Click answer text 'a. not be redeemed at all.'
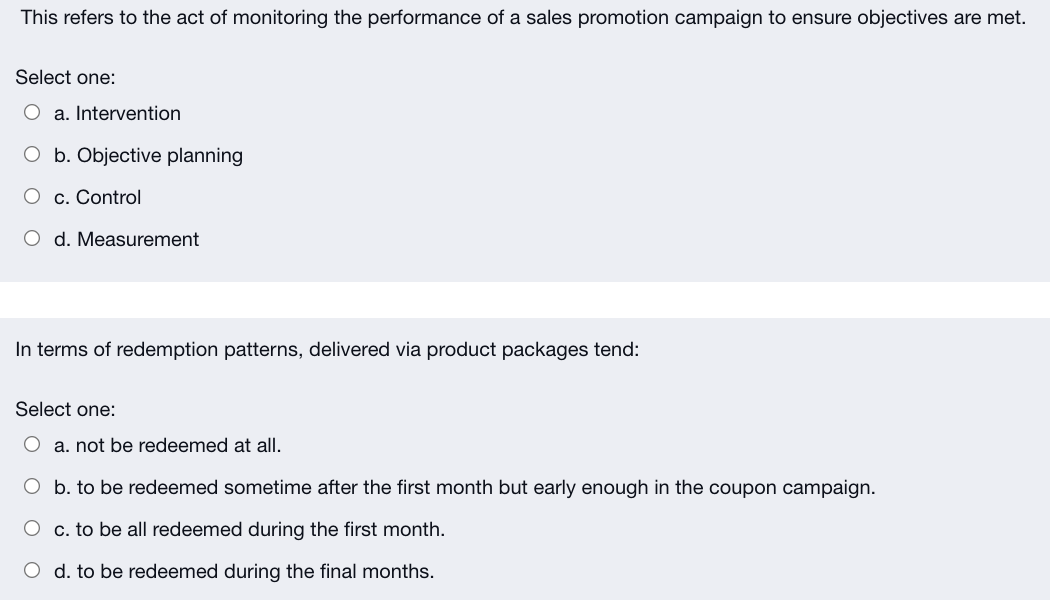Image resolution: width=1050 pixels, height=600 pixels. (167, 445)
